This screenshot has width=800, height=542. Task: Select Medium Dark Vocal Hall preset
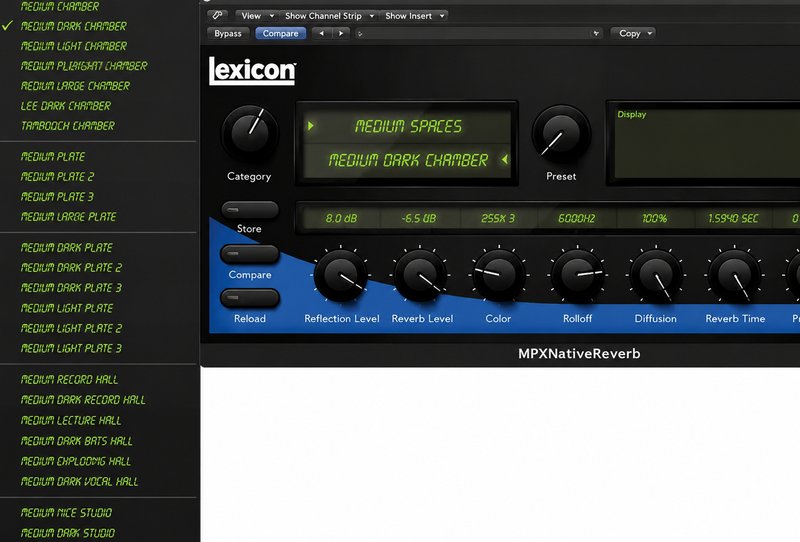point(80,481)
